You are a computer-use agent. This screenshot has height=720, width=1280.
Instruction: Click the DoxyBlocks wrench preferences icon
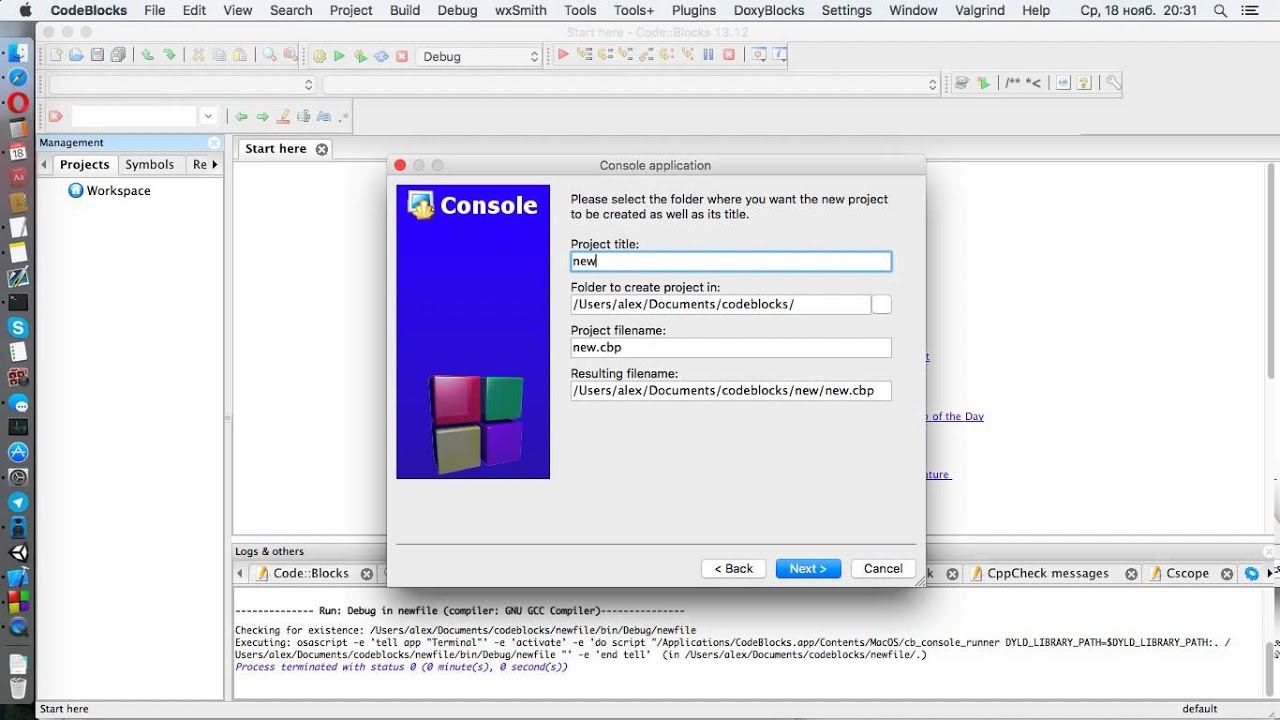click(1113, 84)
